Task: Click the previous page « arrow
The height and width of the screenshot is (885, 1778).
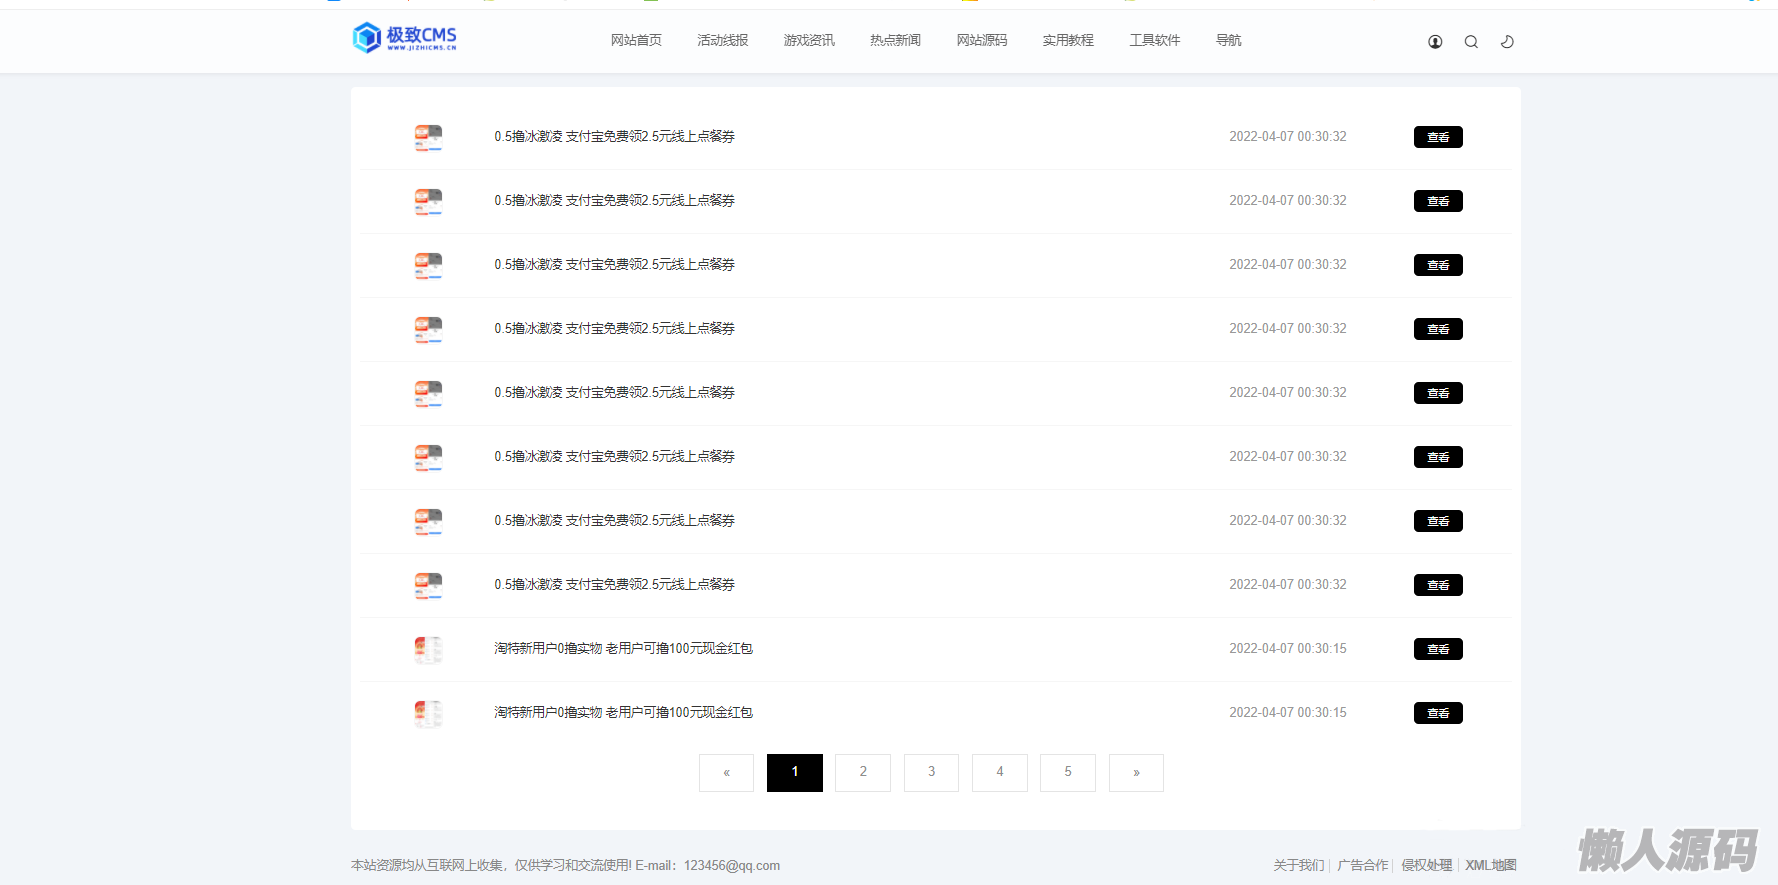Action: click(726, 772)
